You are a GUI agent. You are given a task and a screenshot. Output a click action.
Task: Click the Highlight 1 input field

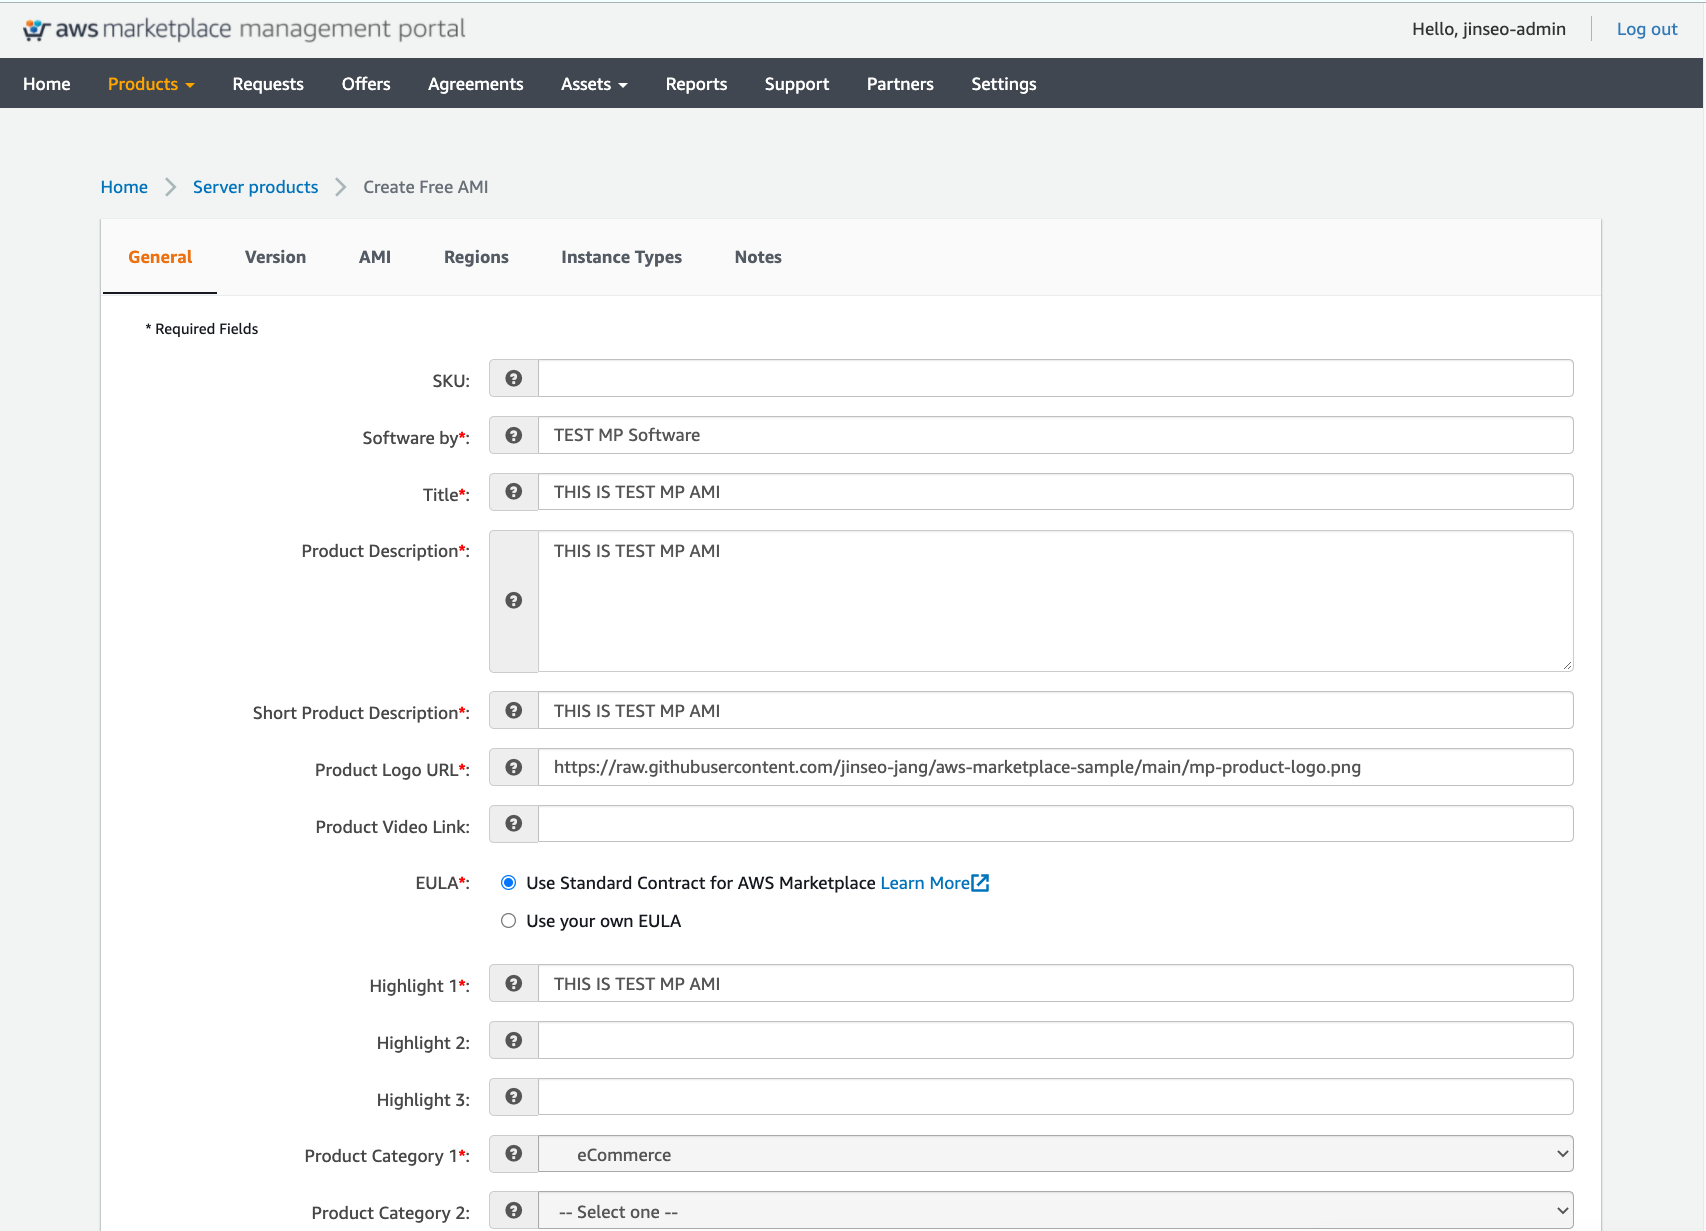1056,983
